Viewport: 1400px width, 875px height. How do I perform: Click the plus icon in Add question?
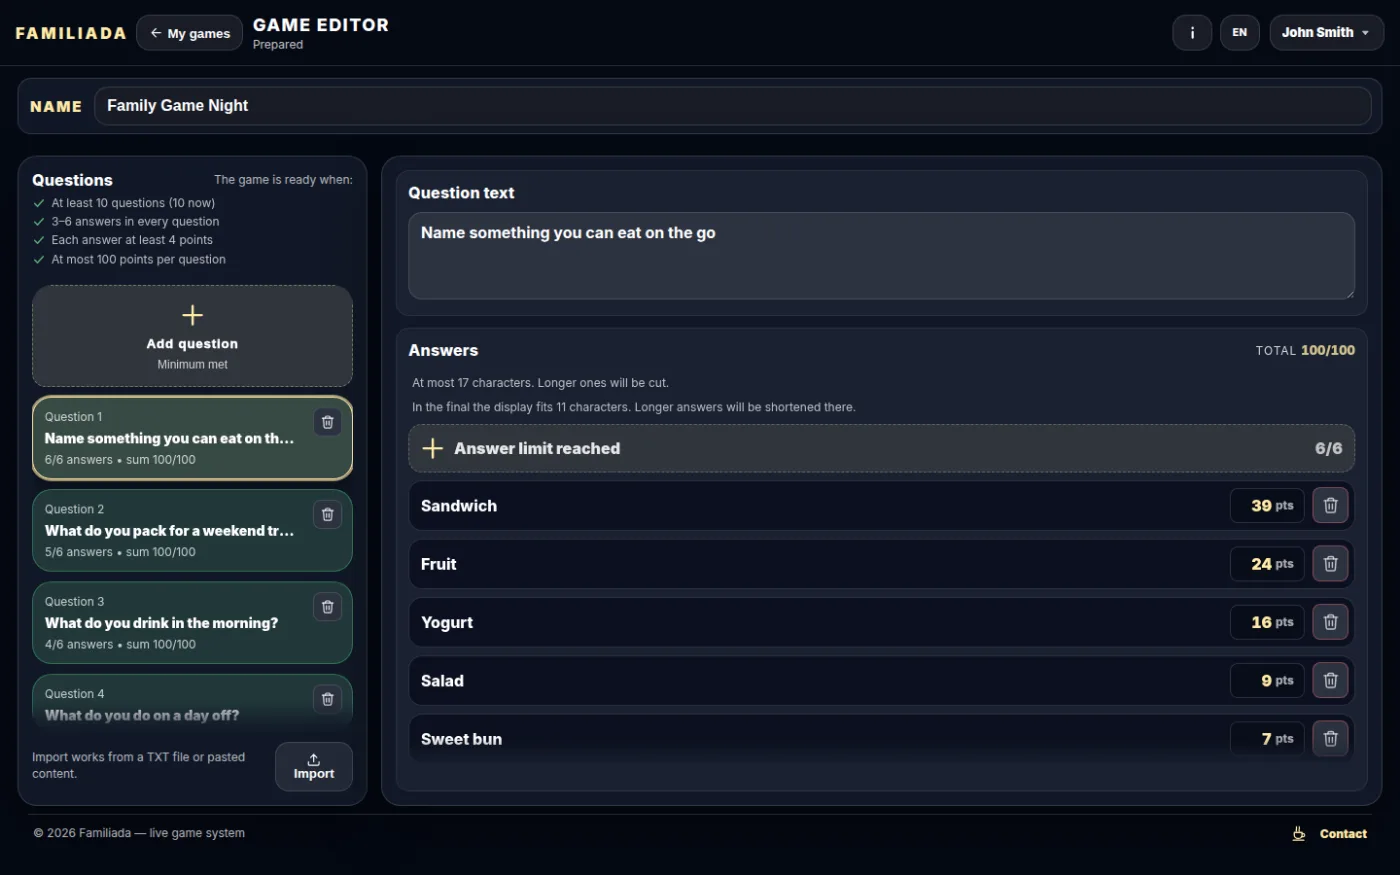point(193,316)
